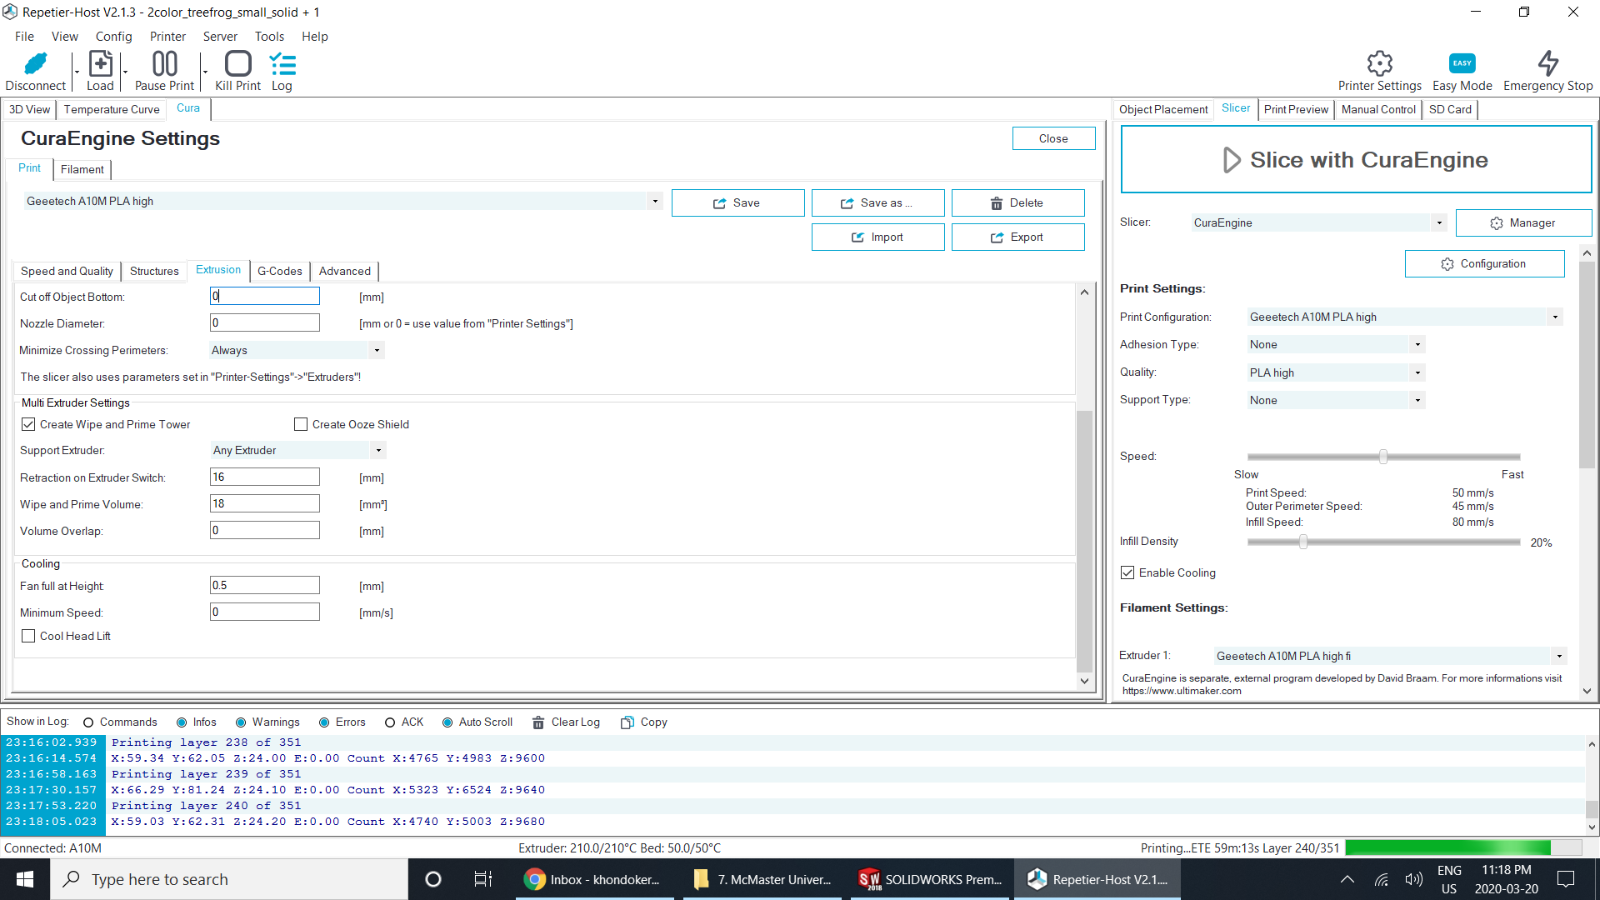Open Printer Settings gear icon

(x=1379, y=65)
